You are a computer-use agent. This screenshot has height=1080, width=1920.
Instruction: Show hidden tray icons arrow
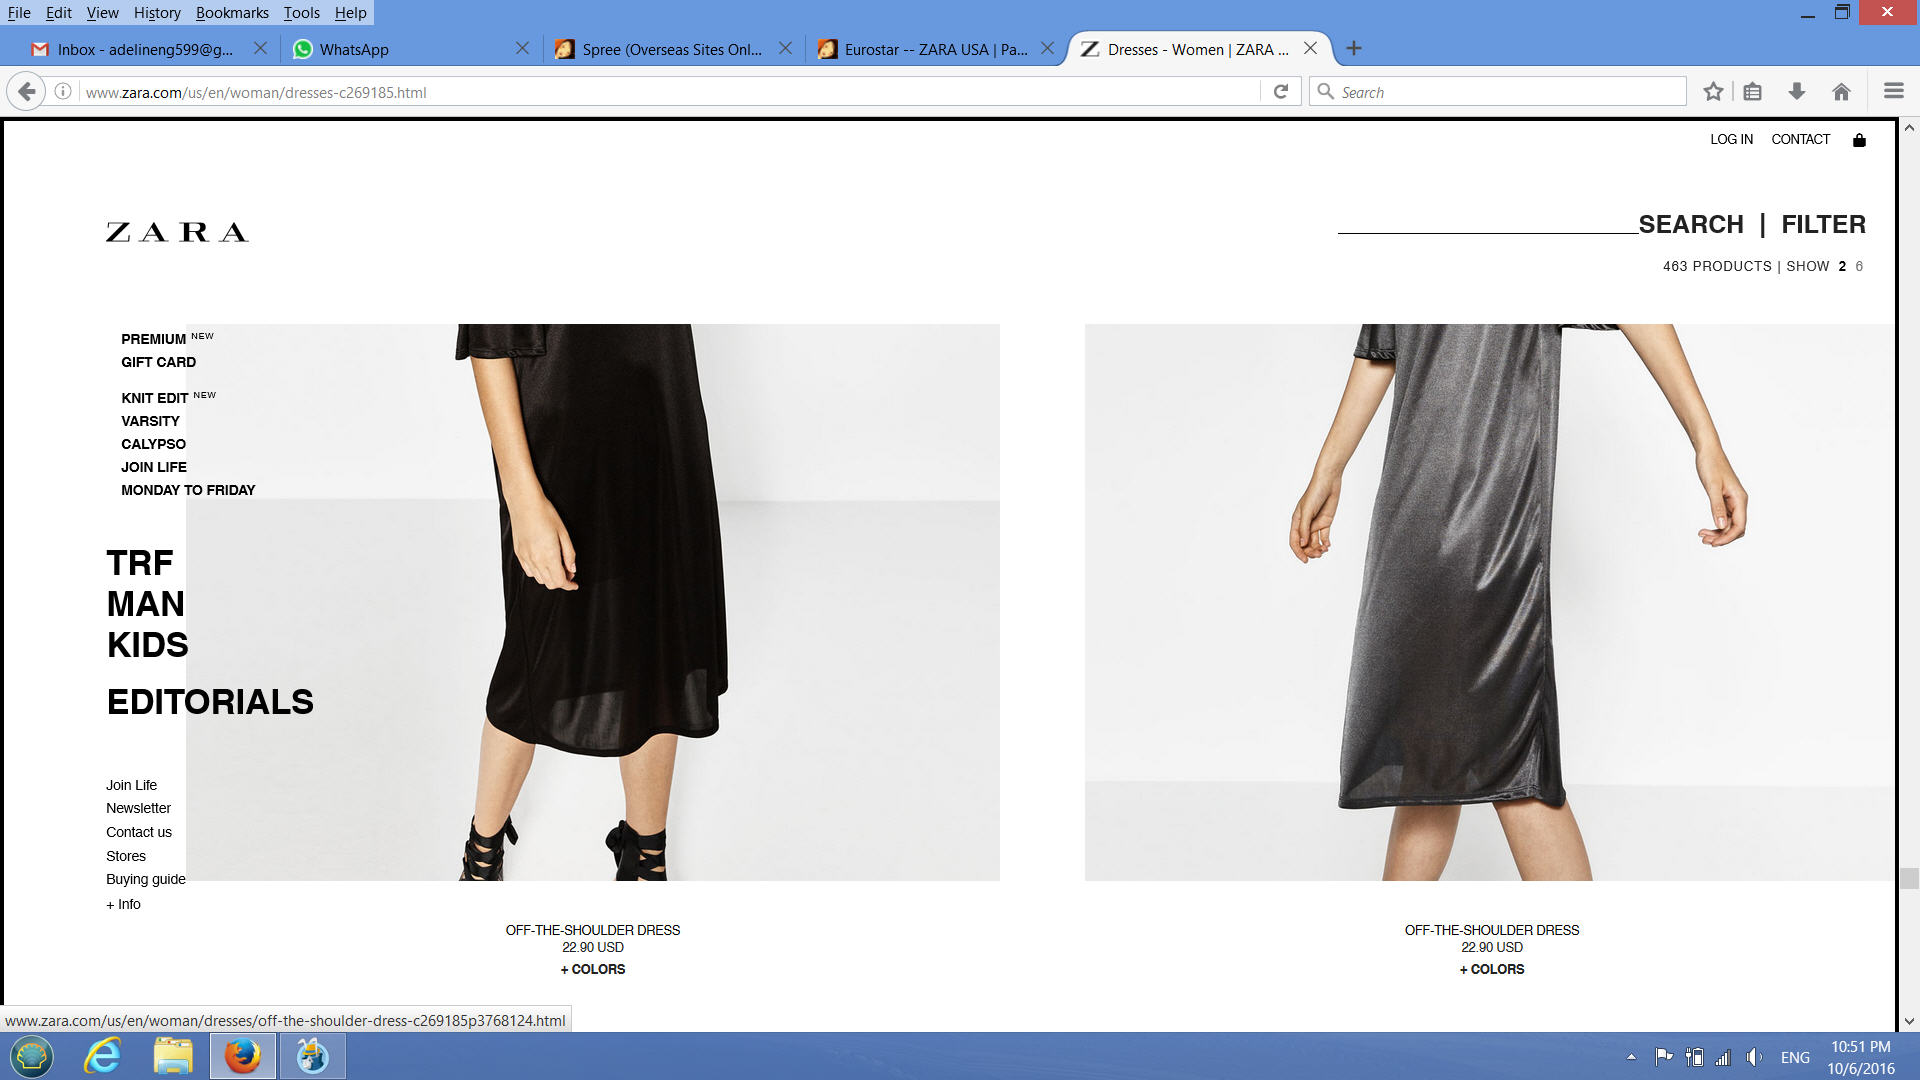[1631, 1057]
